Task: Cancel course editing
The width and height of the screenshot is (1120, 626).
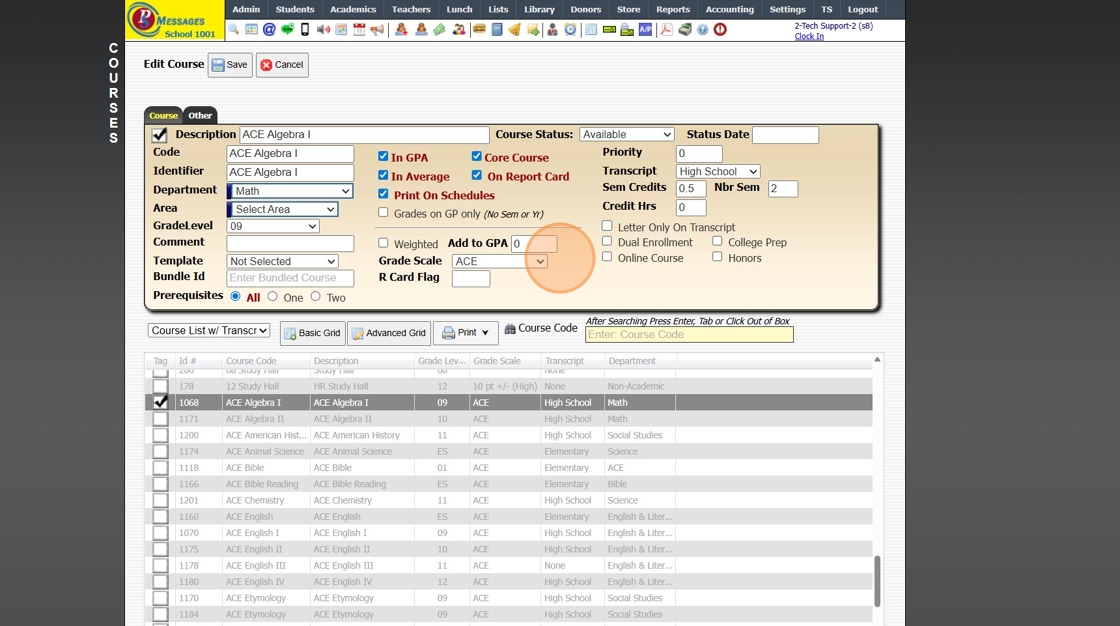Action: [x=282, y=64]
